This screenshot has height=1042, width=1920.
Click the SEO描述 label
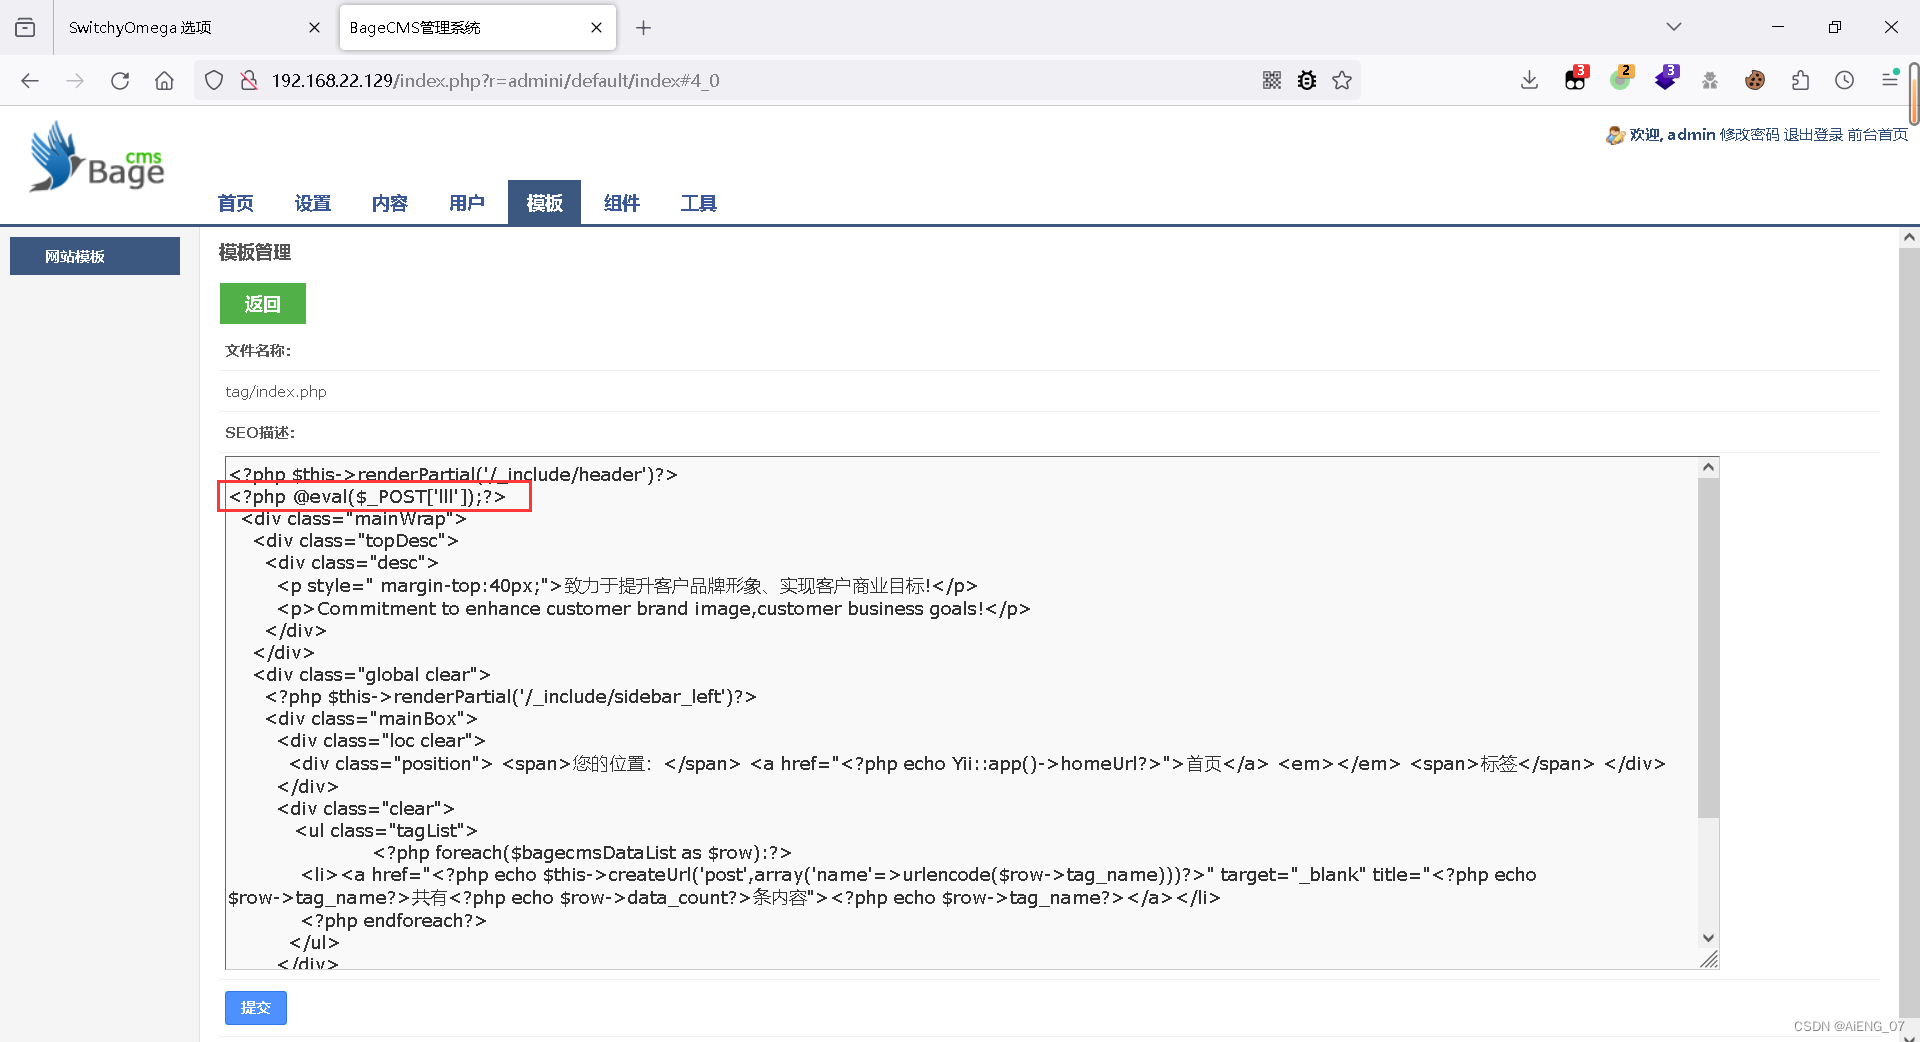260,433
